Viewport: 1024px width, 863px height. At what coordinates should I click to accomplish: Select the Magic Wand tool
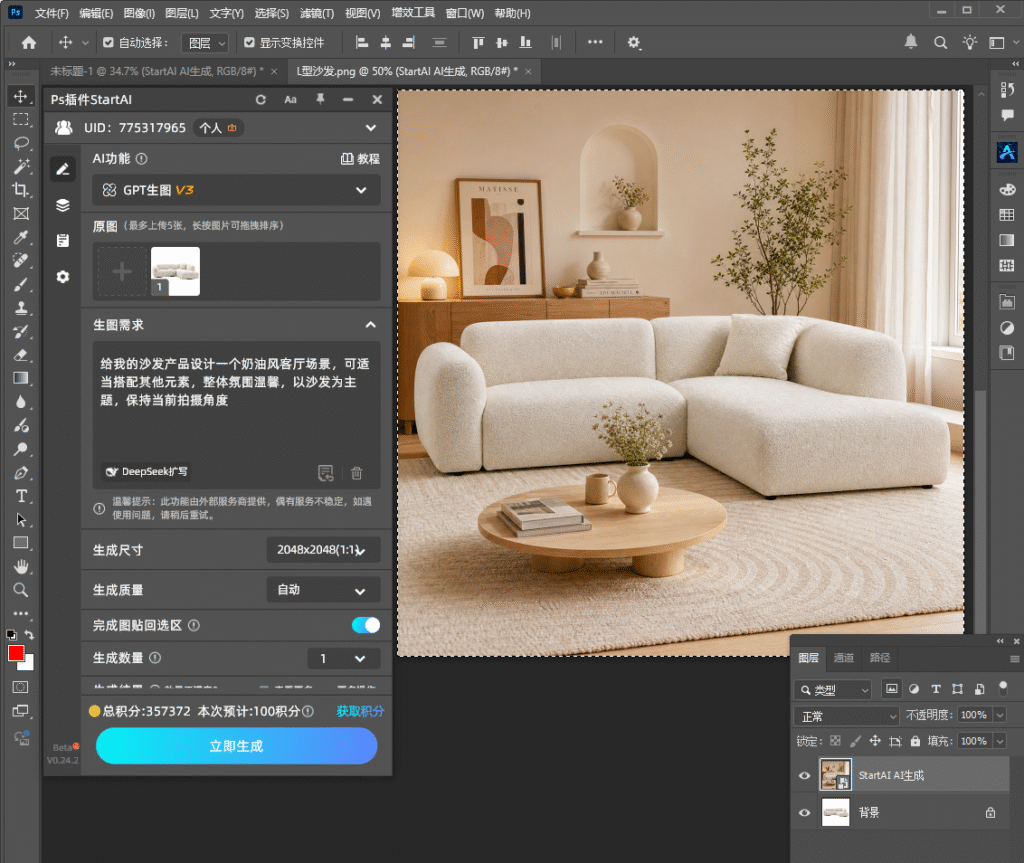(21, 167)
